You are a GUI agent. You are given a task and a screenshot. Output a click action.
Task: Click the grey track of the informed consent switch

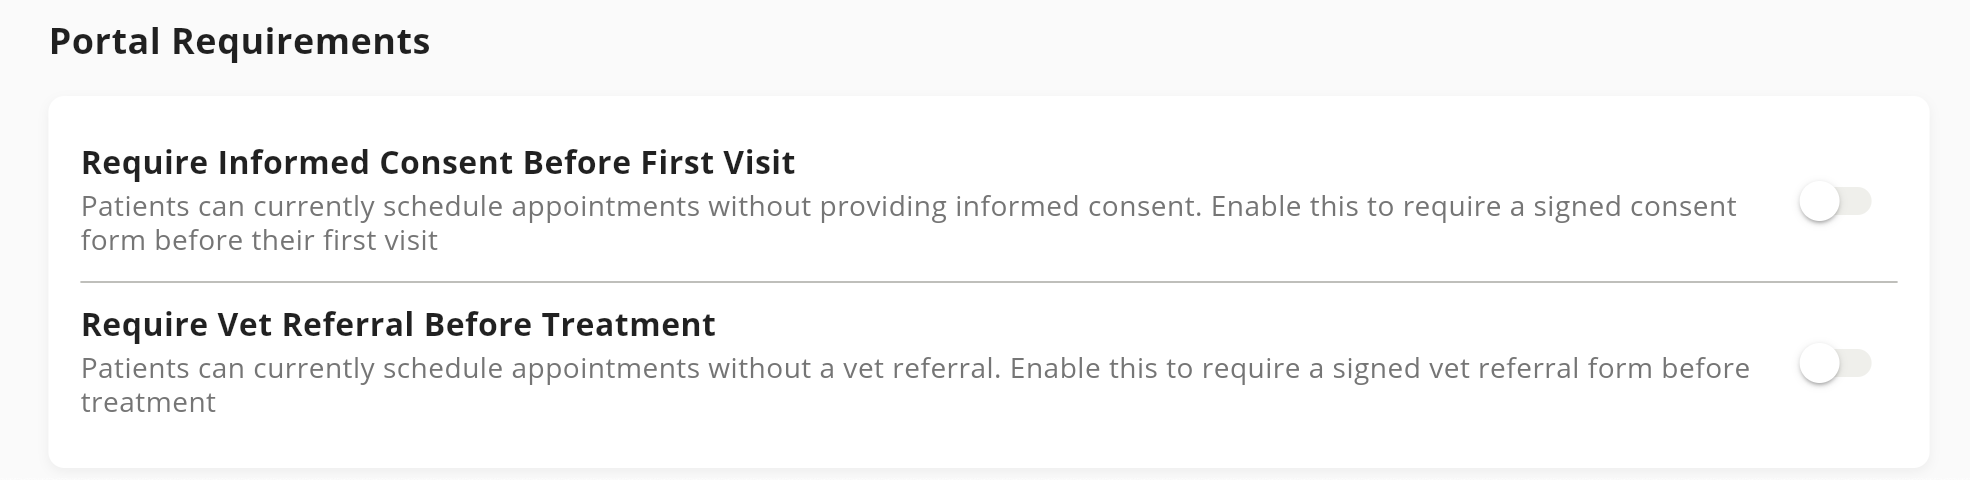1858,202
